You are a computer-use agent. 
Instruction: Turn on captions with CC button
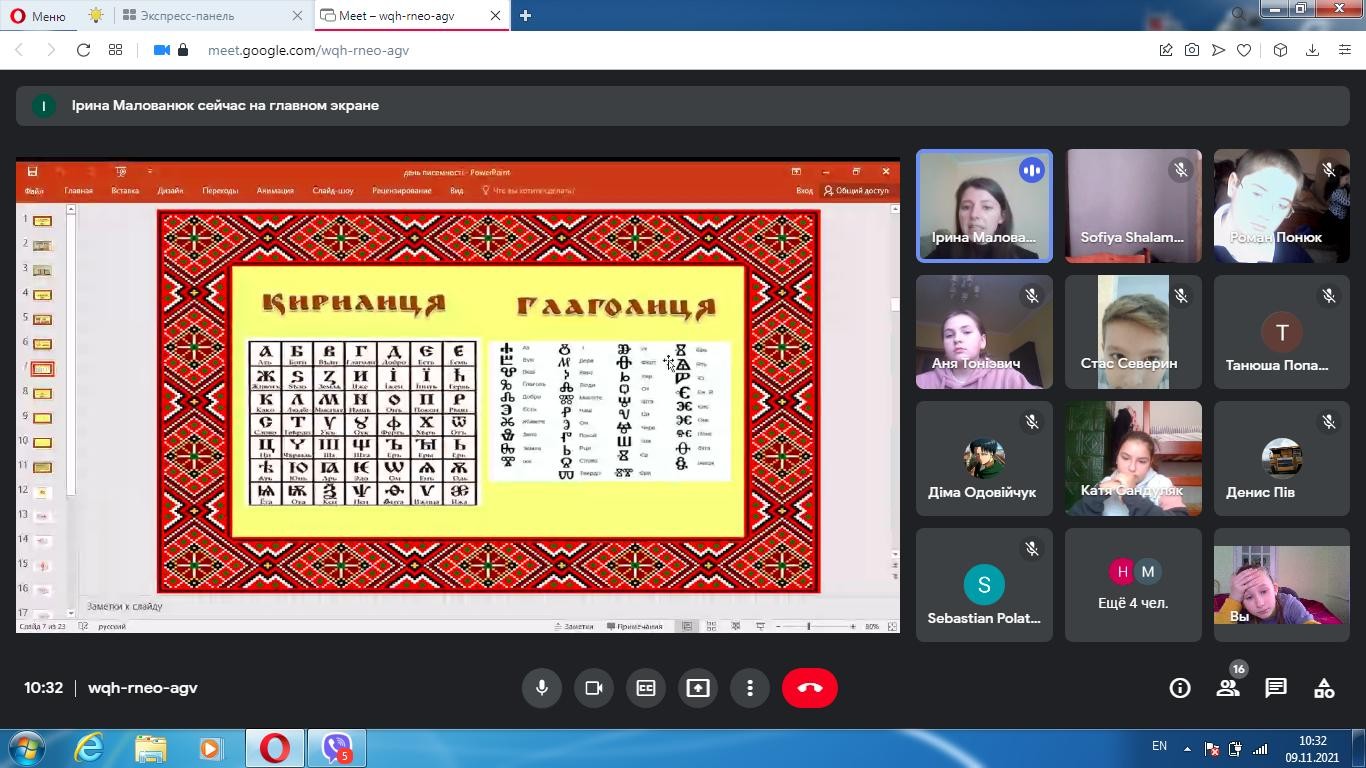646,688
